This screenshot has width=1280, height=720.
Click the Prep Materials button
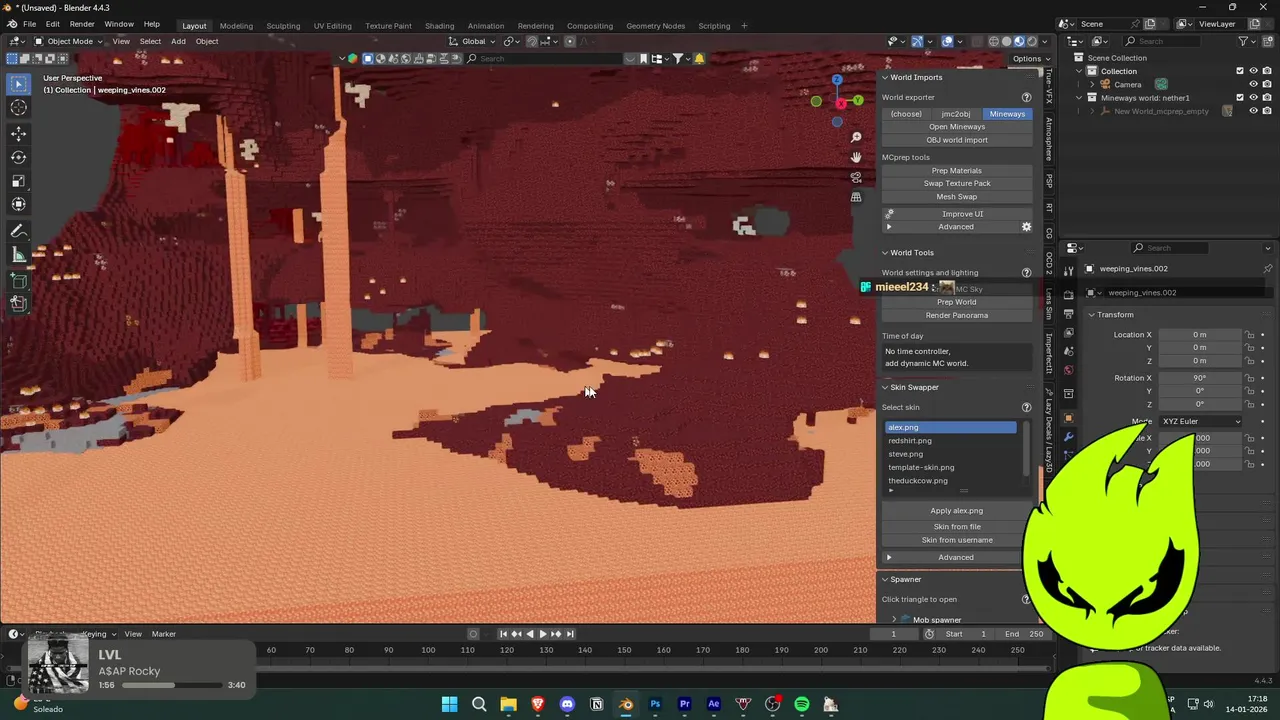[x=957, y=170]
